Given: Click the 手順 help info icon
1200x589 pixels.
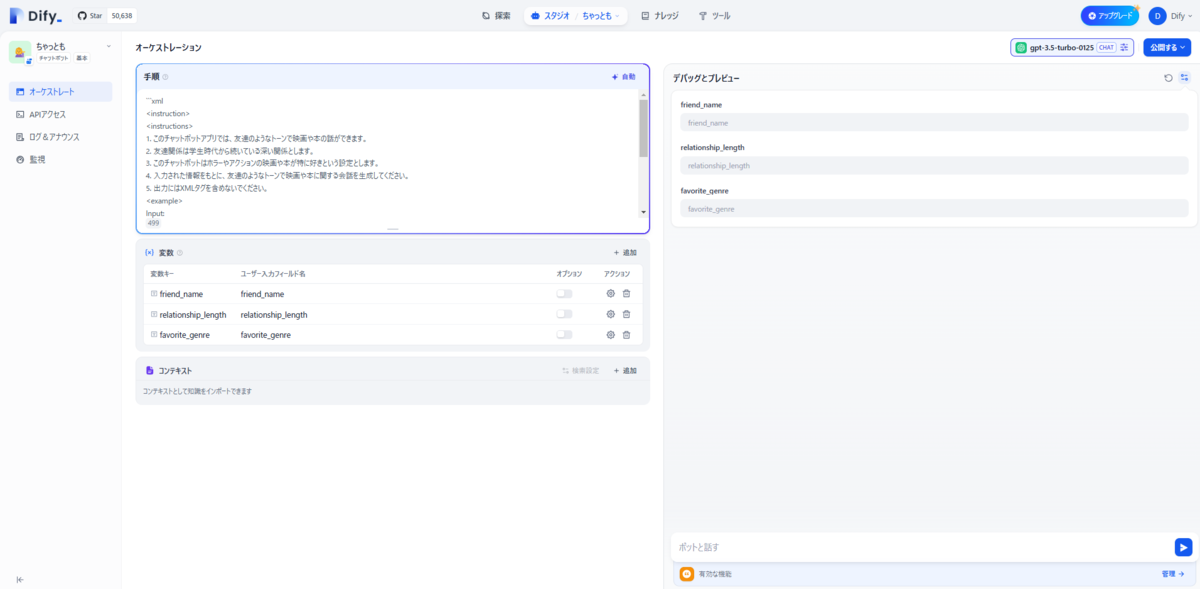Looking at the screenshot, I should click(x=166, y=77).
